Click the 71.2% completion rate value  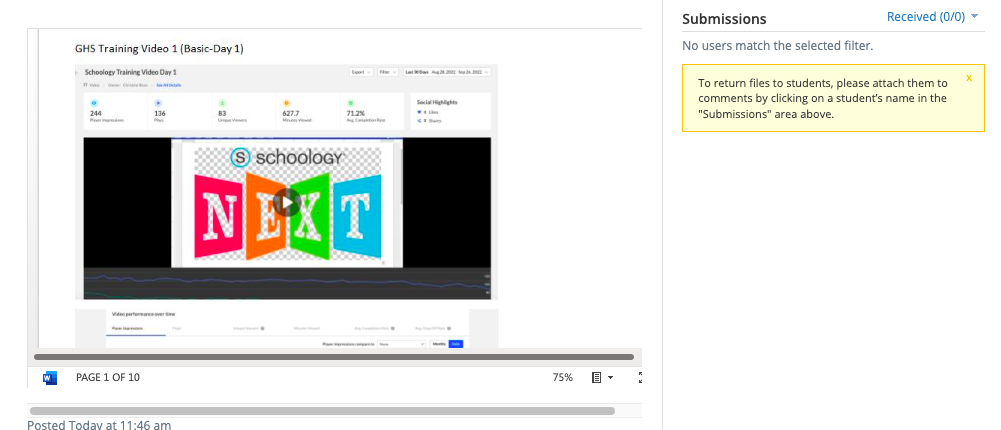tap(356, 114)
